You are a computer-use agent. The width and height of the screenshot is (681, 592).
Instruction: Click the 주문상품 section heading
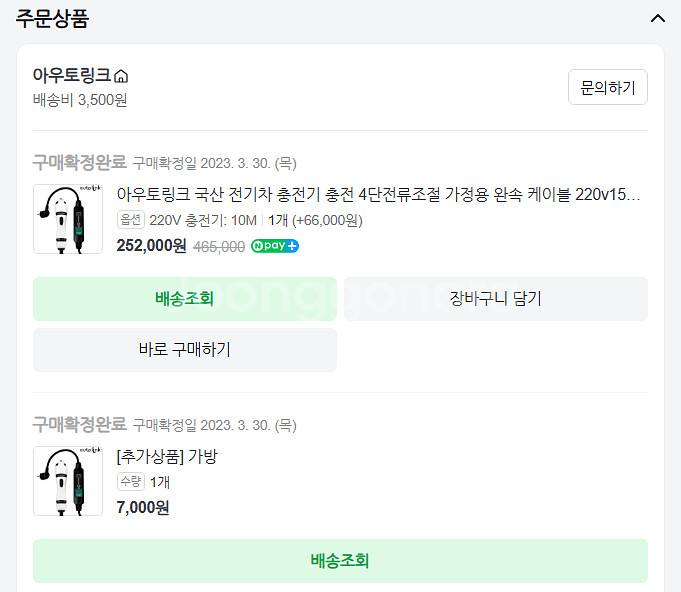(x=53, y=19)
